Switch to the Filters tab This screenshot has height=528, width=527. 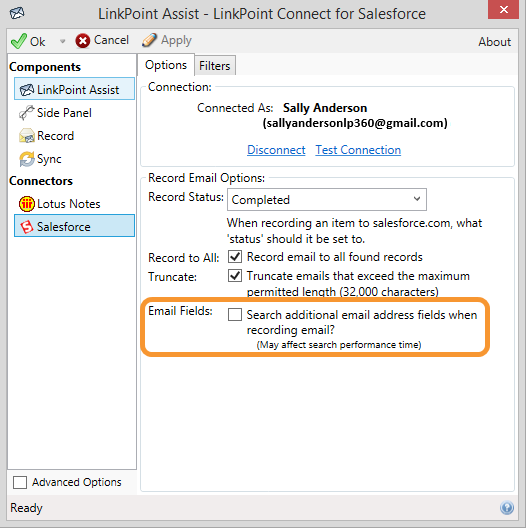pyautogui.click(x=215, y=66)
